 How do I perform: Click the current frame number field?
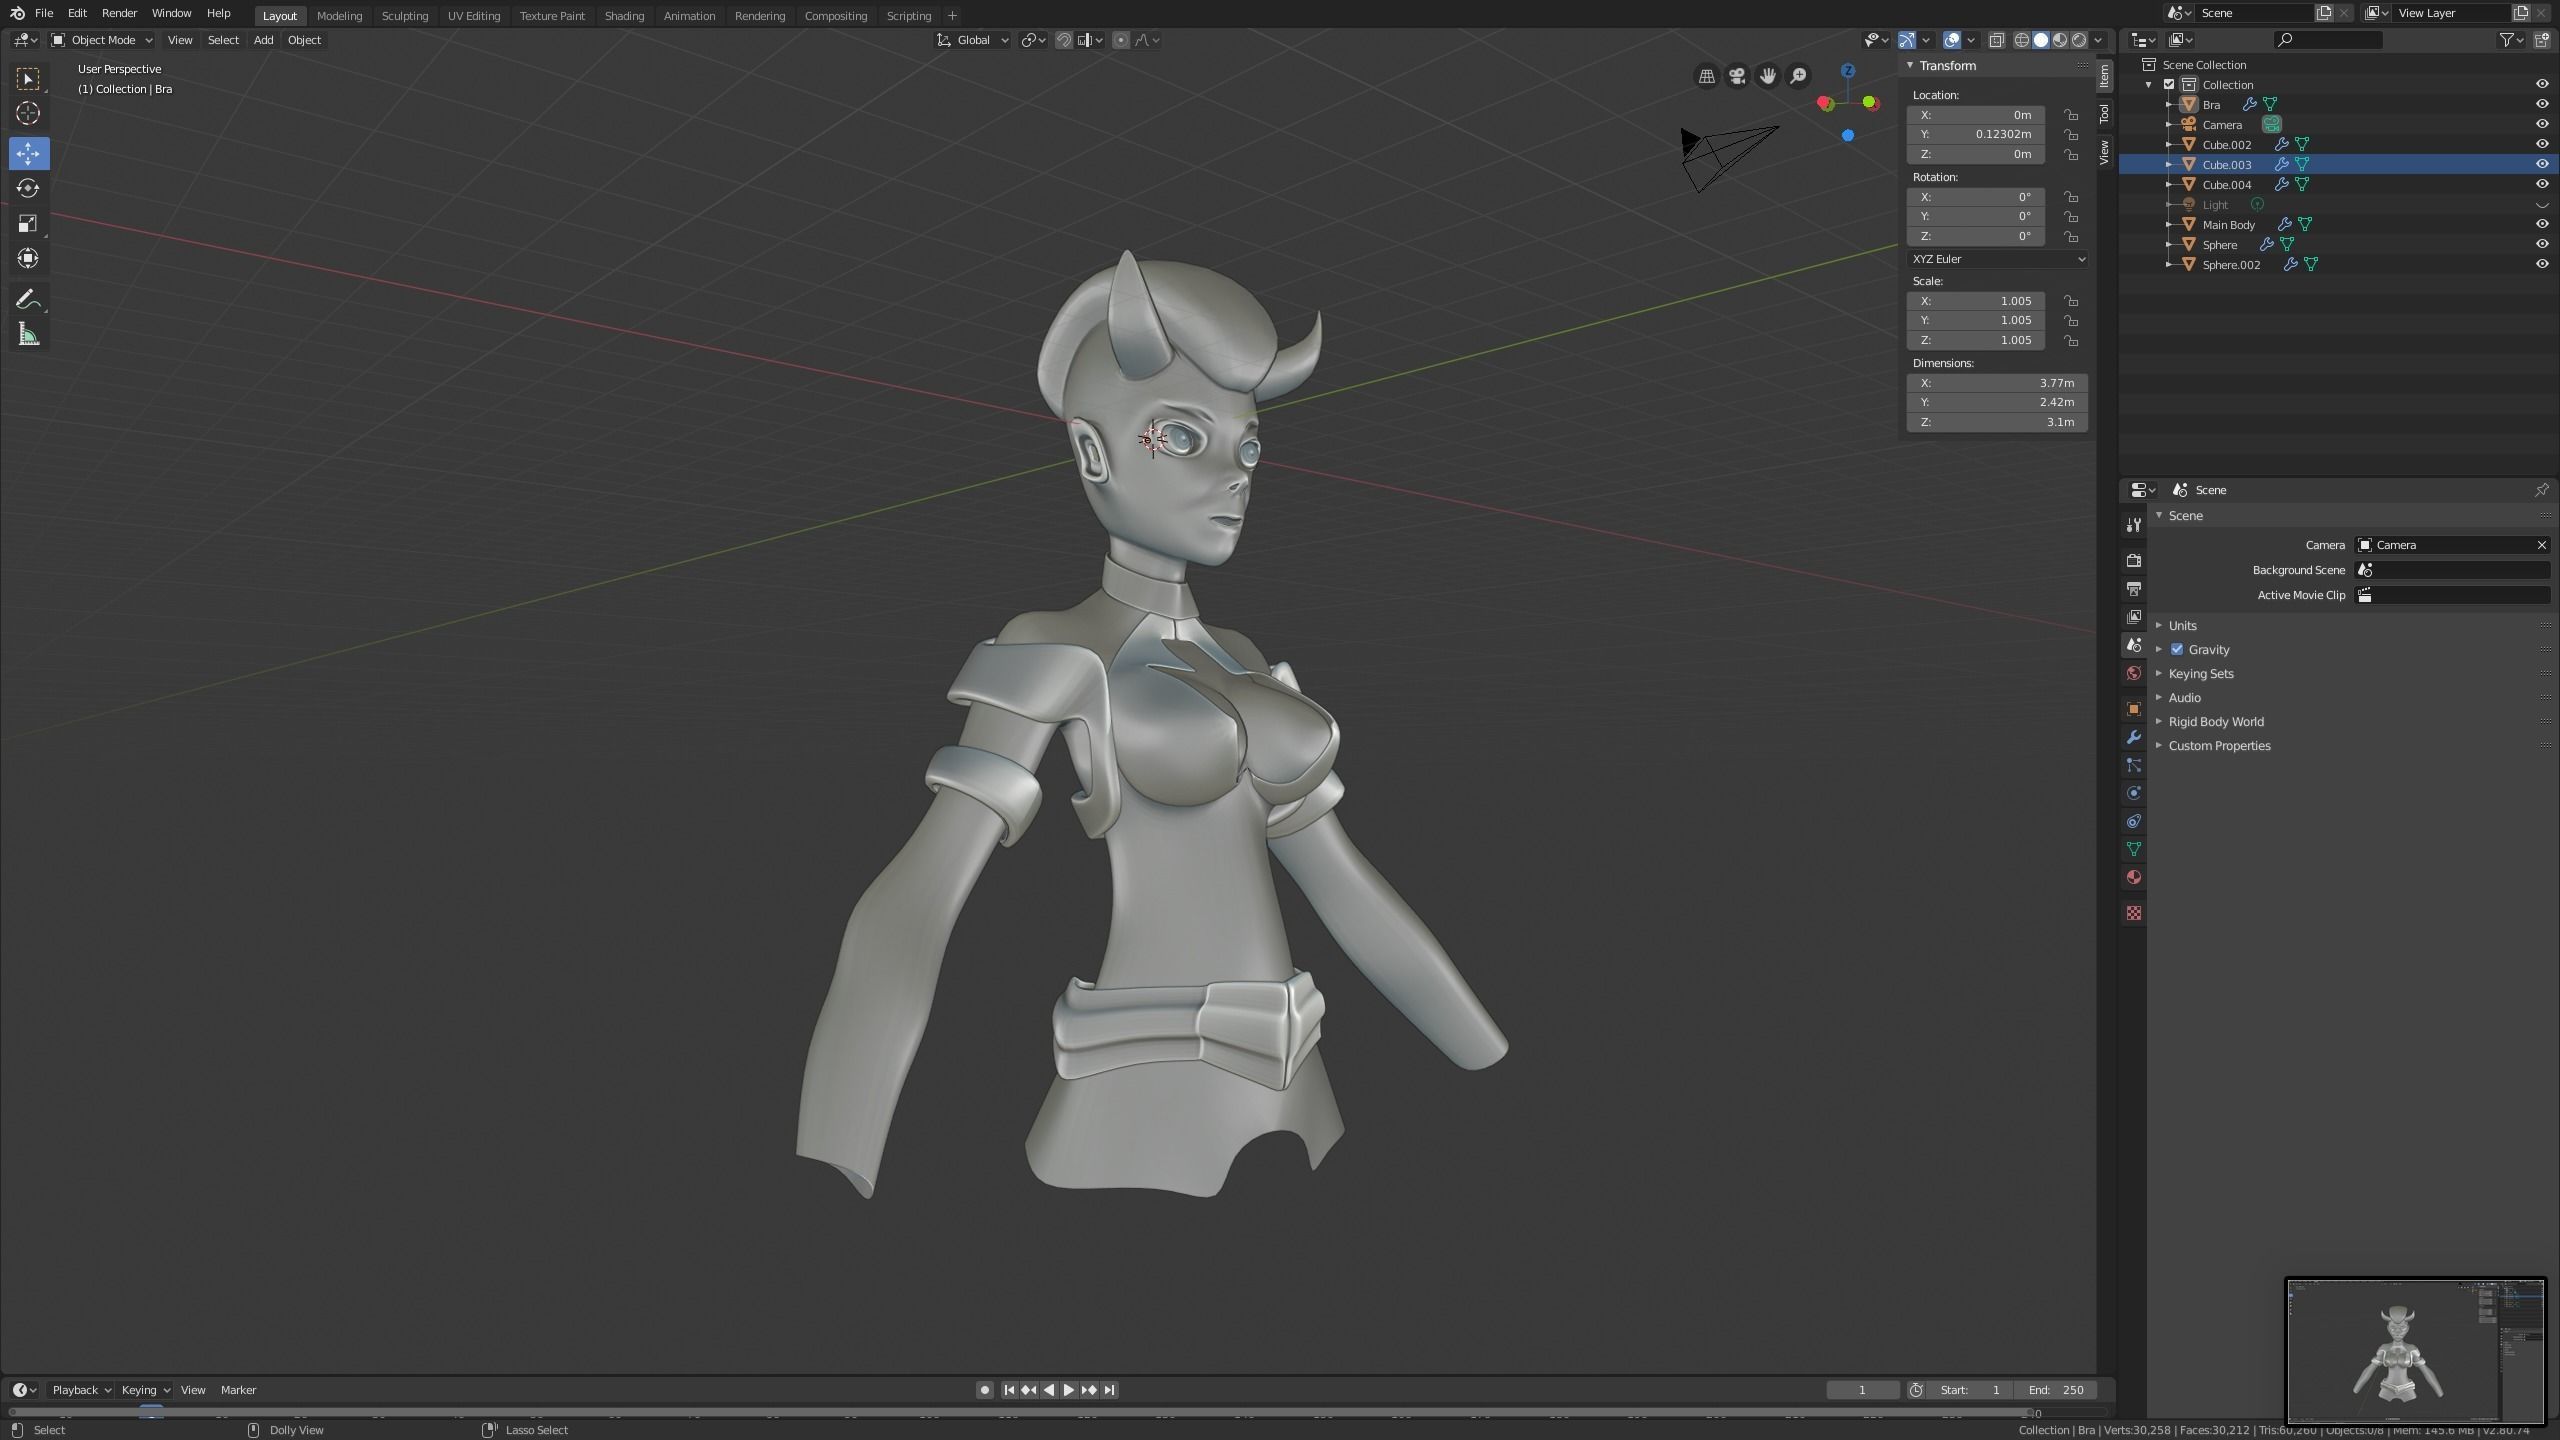pyautogui.click(x=1862, y=1390)
